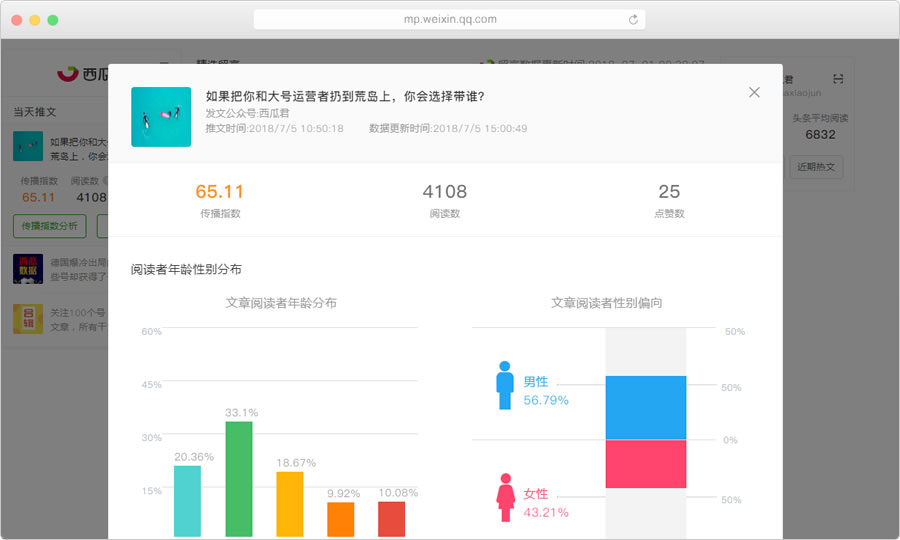Click the browser reload icon
The height and width of the screenshot is (540, 900).
tap(633, 19)
